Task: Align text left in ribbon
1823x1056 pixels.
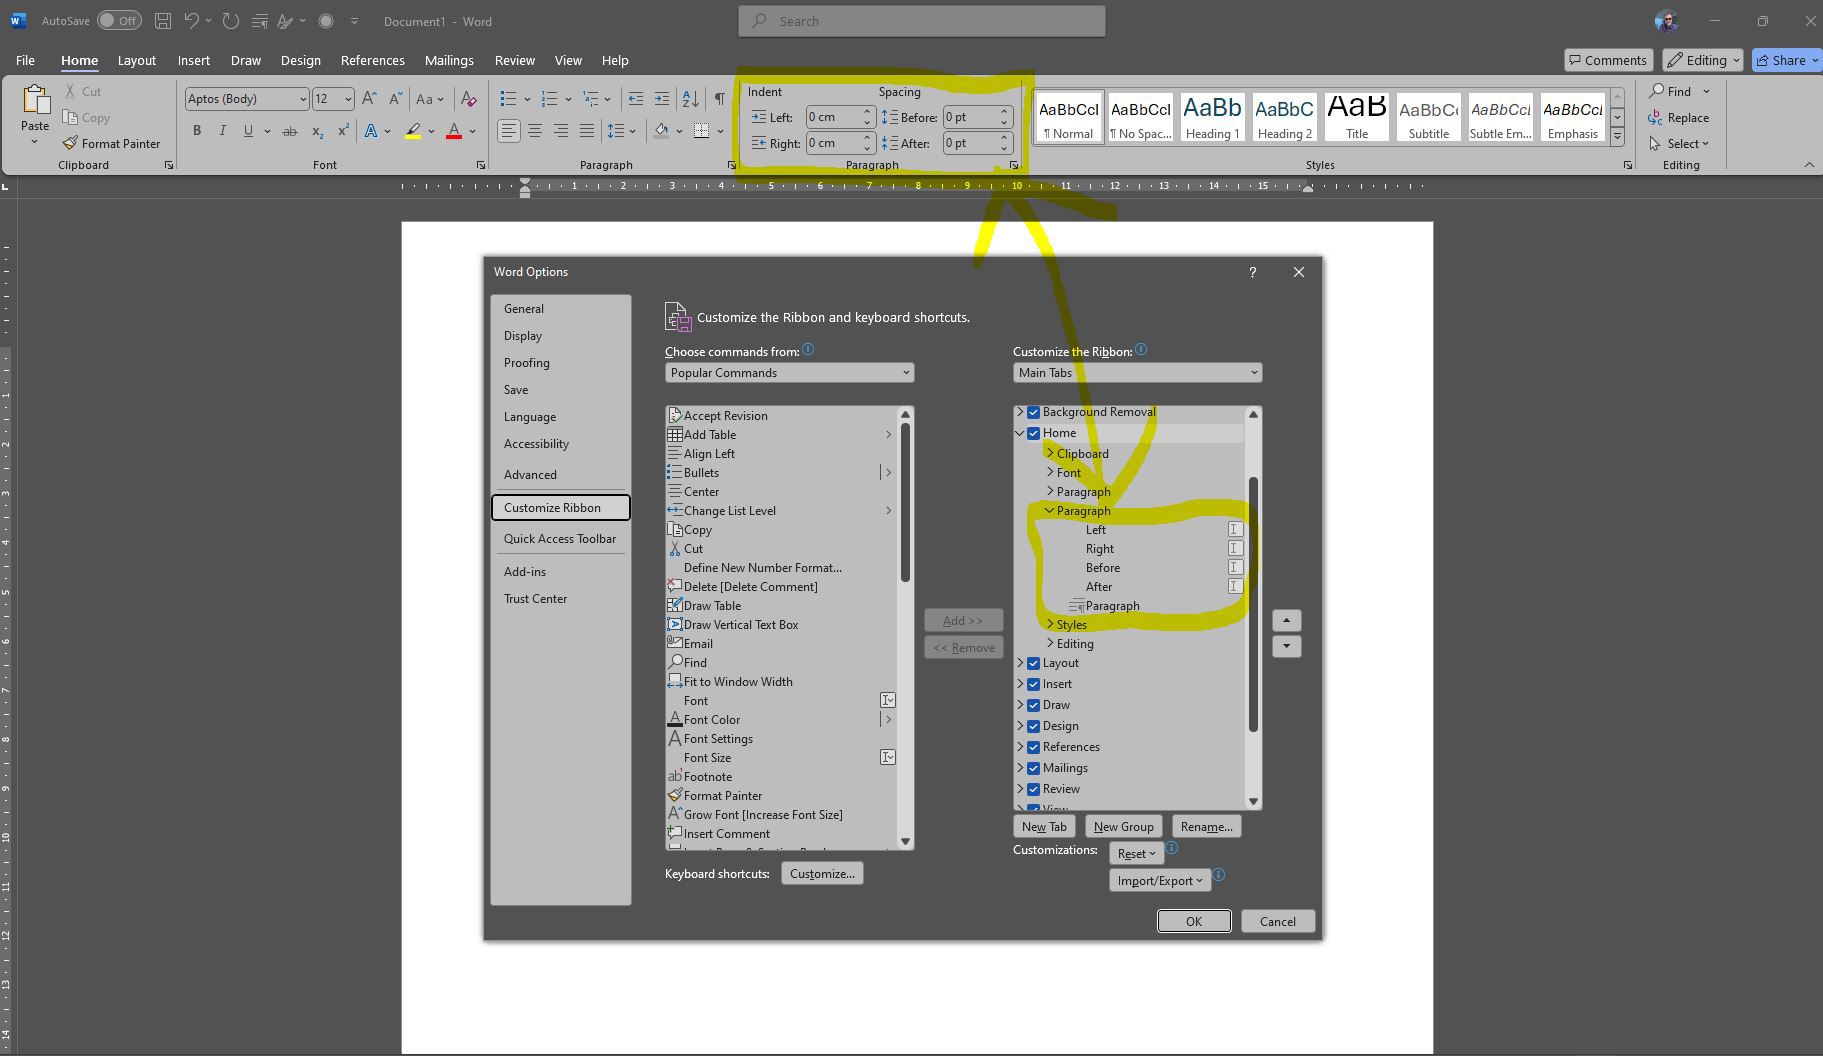Action: [x=509, y=131]
